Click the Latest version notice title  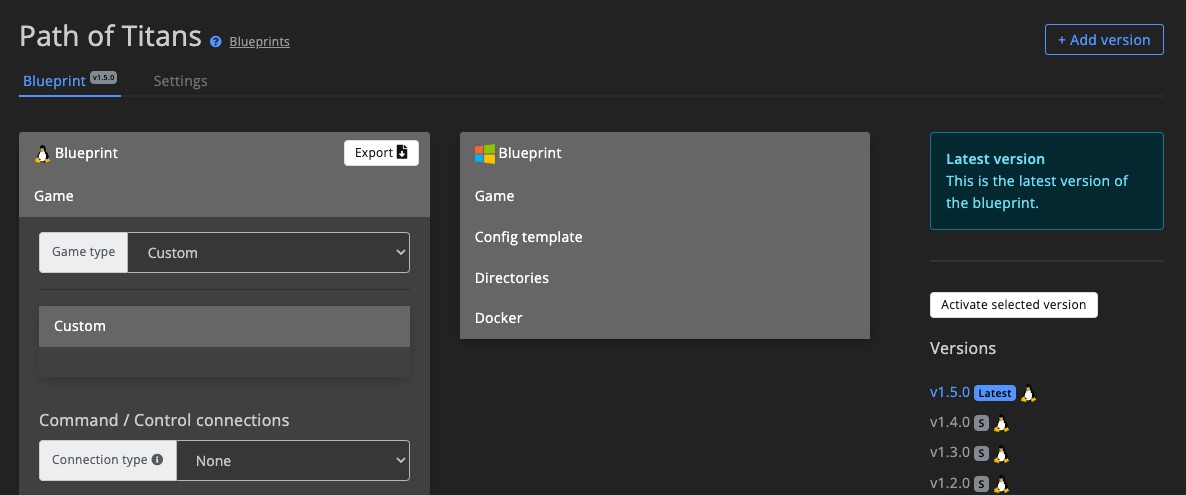click(995, 159)
